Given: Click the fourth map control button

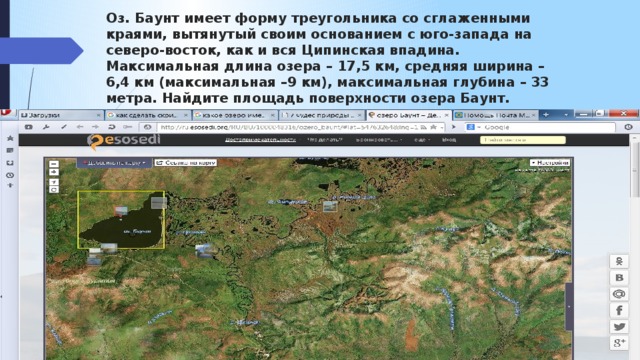Looking at the screenshot, I should (x=54, y=190).
